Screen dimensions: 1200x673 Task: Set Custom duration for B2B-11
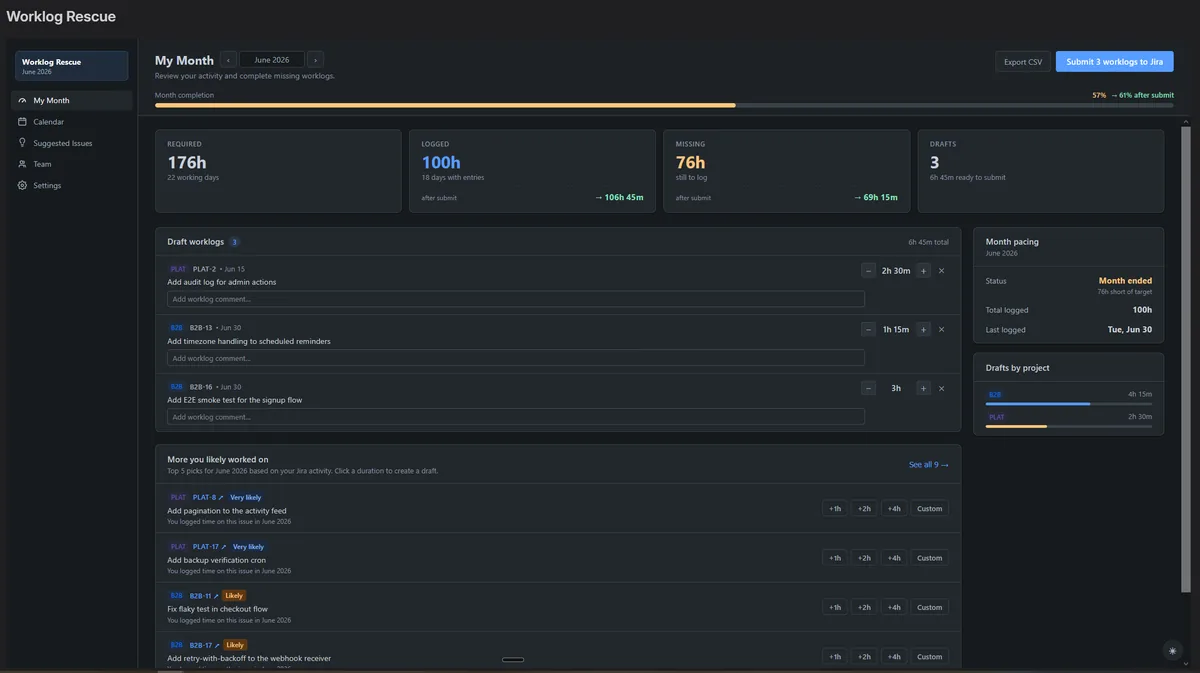point(930,607)
